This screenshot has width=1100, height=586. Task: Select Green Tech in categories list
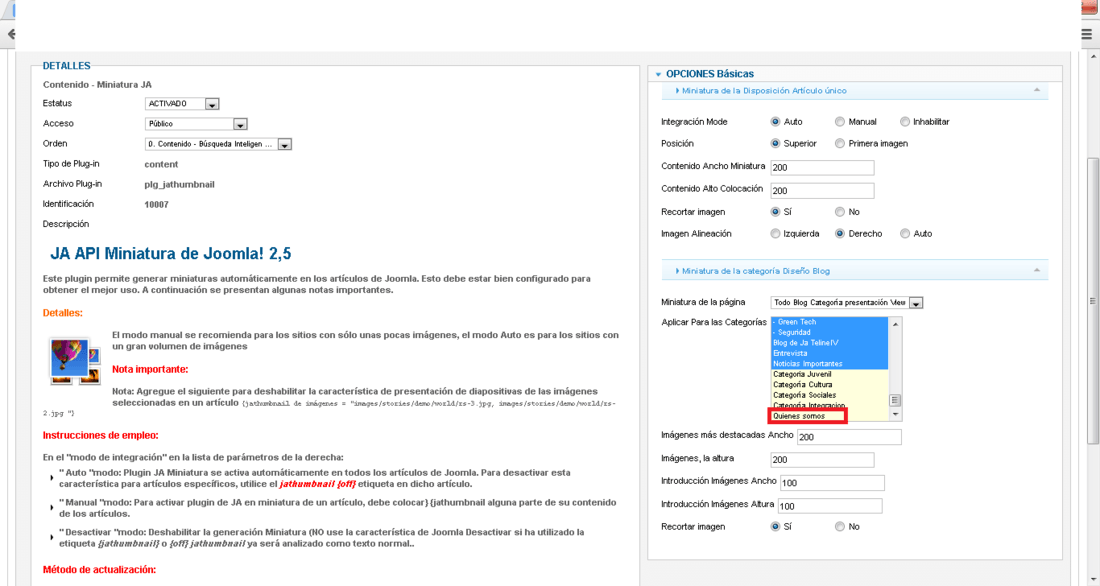coord(829,322)
